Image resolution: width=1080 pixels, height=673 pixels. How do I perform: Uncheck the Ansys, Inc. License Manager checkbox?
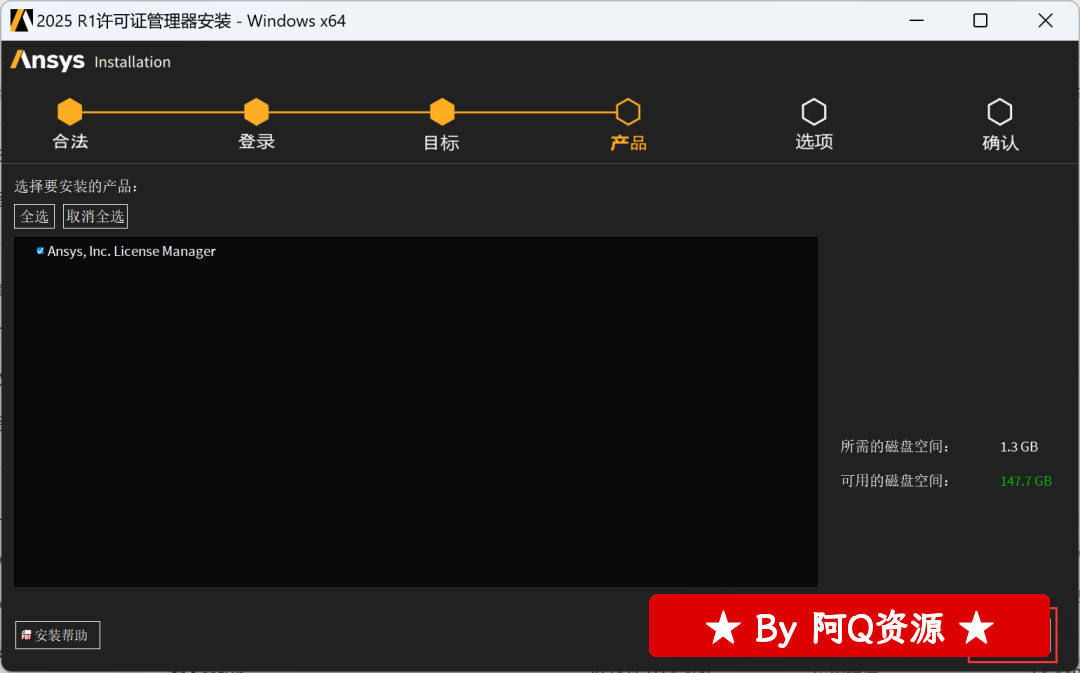40,251
